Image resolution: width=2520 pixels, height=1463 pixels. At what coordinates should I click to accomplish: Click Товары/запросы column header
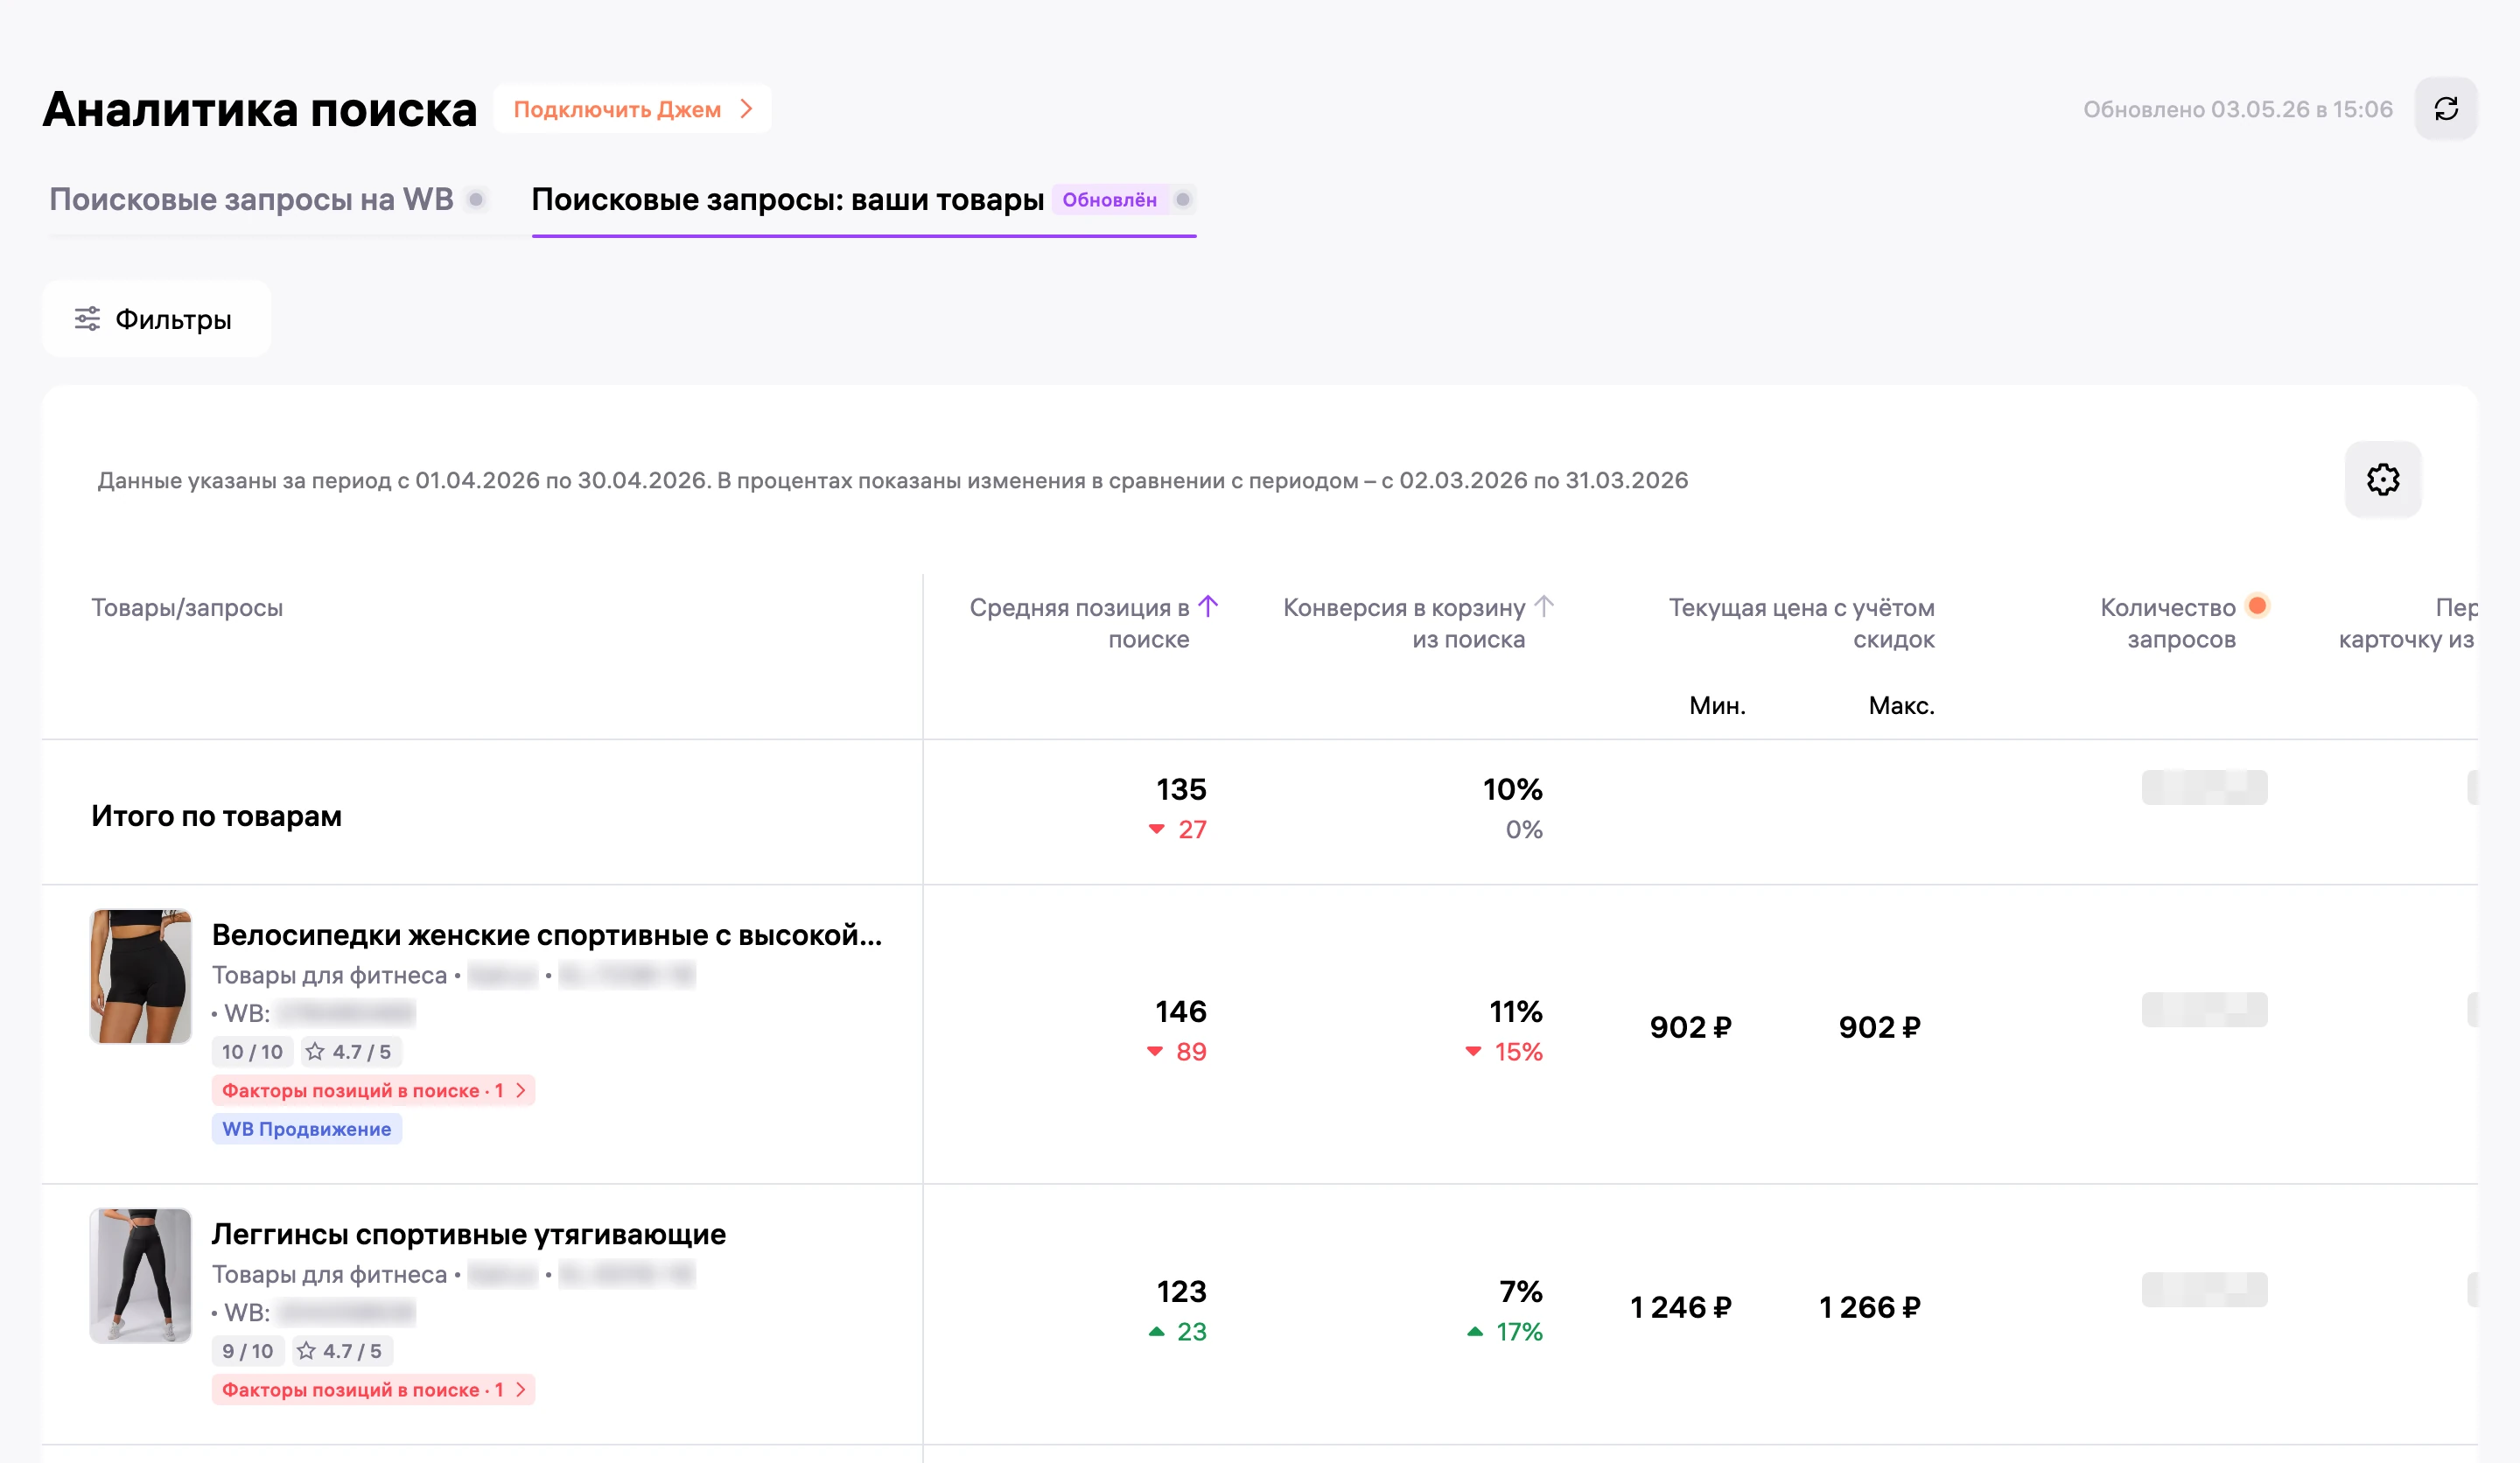[x=187, y=607]
